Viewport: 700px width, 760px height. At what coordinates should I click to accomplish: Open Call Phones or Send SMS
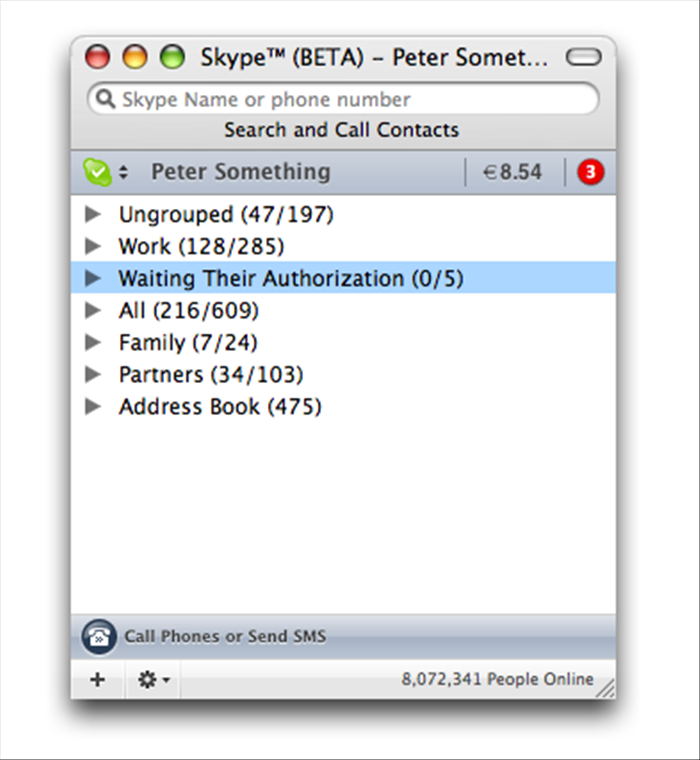225,636
